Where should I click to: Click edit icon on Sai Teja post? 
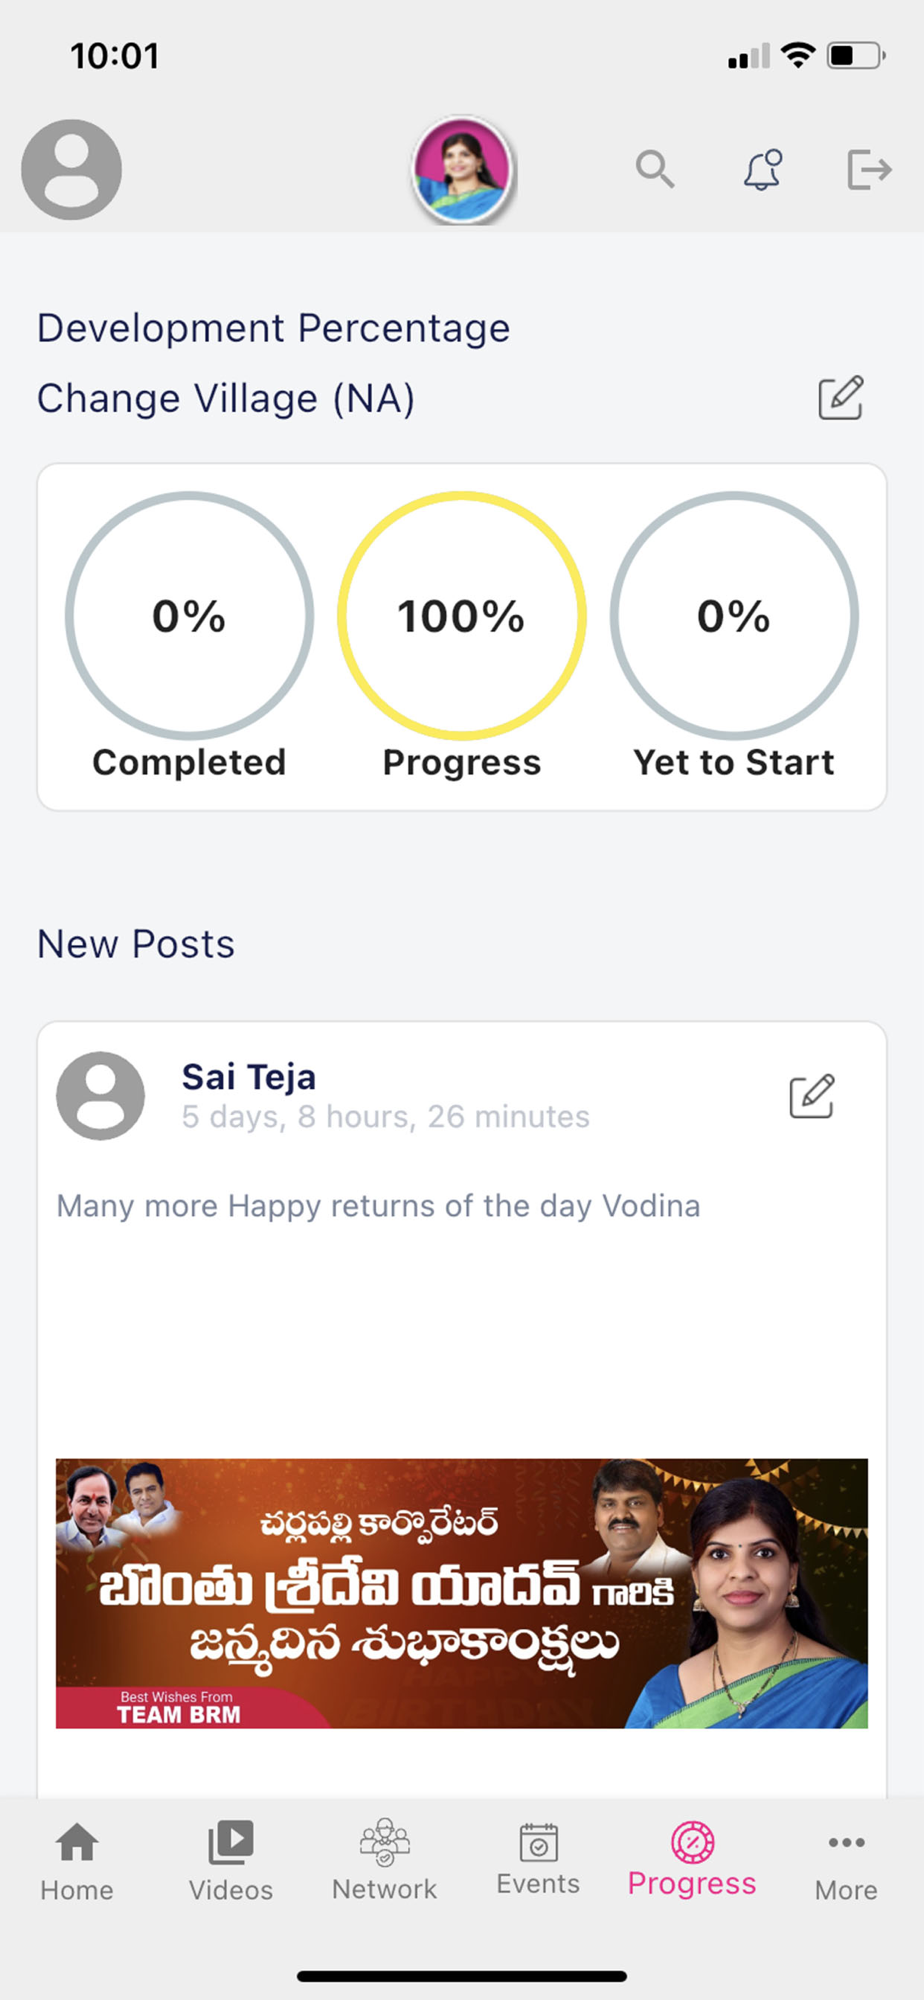[x=811, y=1096]
